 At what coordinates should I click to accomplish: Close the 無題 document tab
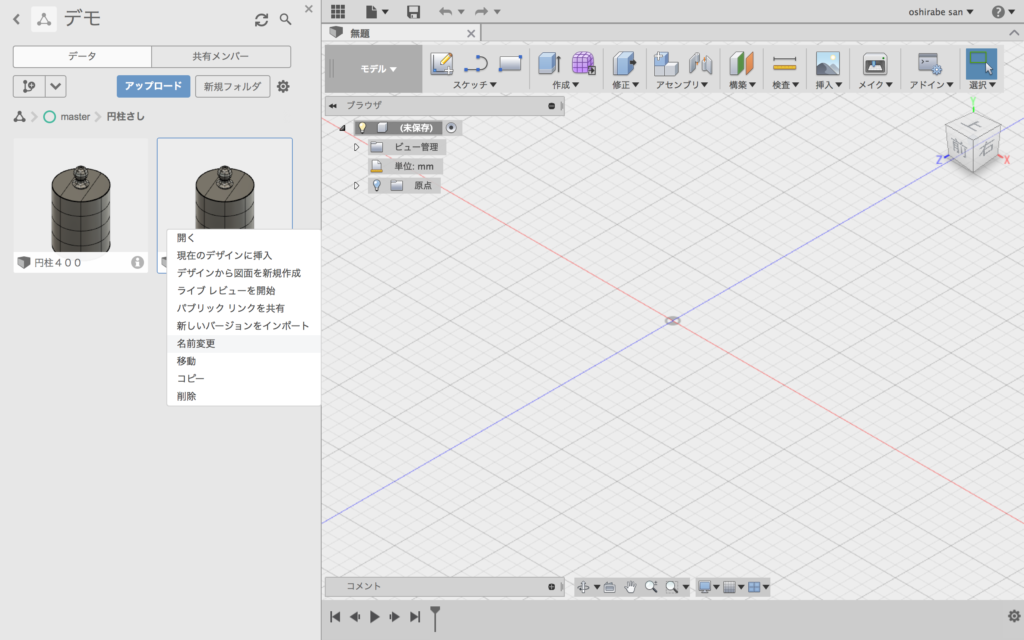[x=471, y=33]
